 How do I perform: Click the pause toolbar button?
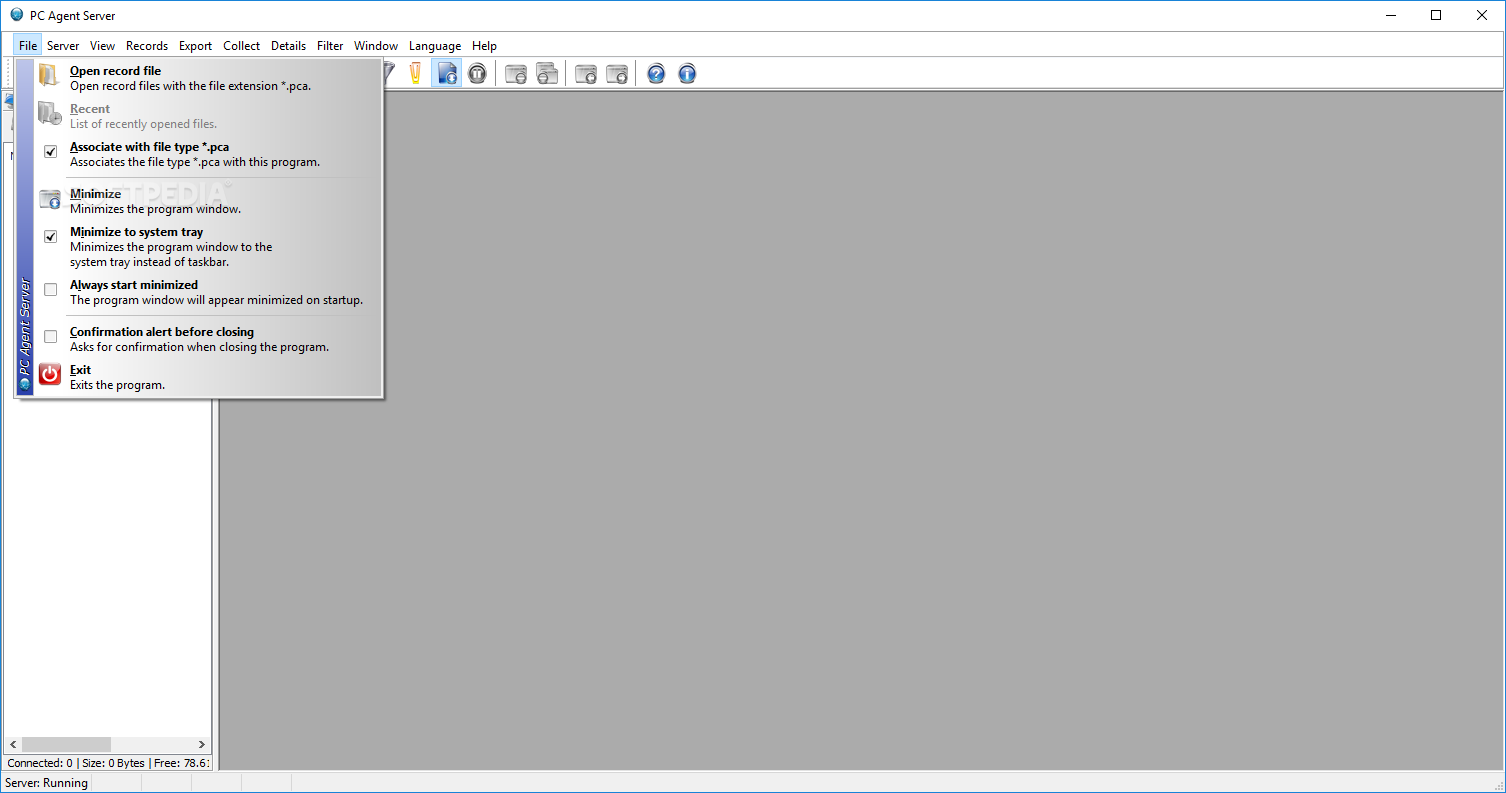point(478,73)
